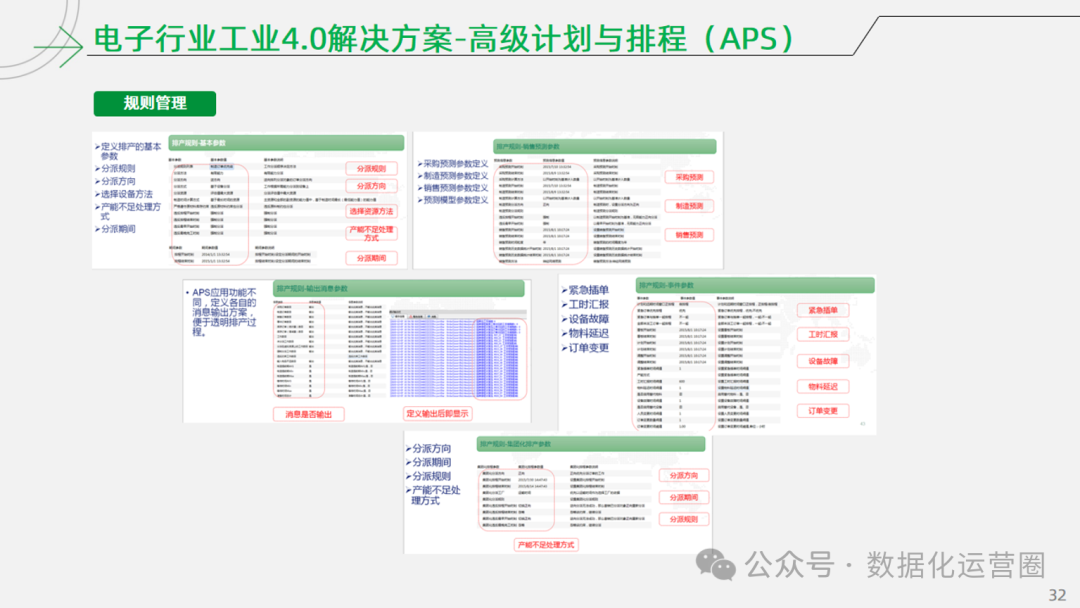This screenshot has width=1080, height=608.
Task: Select the 排产规则-事件参数 panel header
Action: [x=755, y=285]
